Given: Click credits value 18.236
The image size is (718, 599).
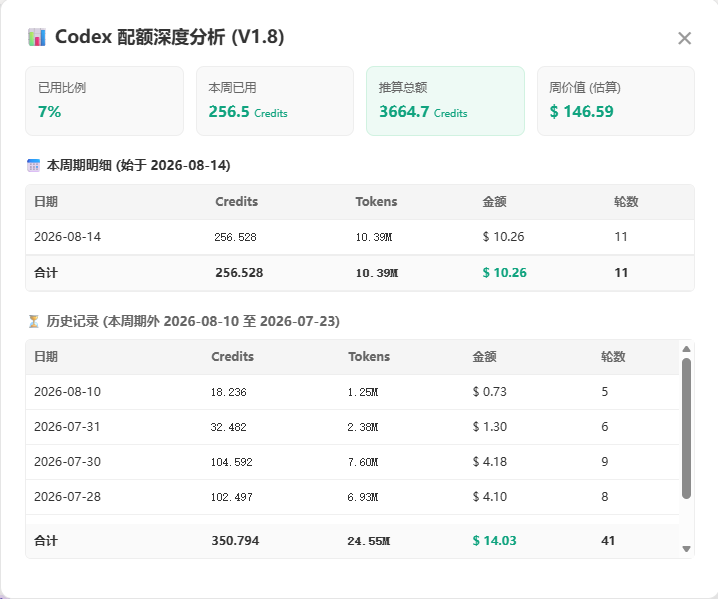Looking at the screenshot, I should point(228,392).
